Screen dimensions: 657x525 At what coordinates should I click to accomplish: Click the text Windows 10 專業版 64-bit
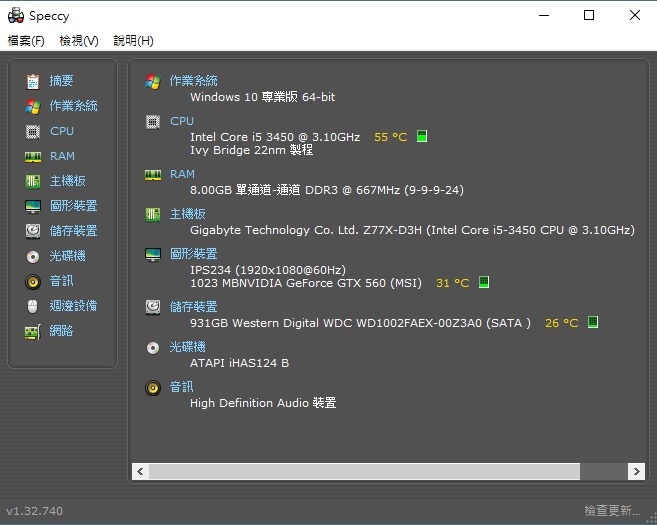point(263,97)
